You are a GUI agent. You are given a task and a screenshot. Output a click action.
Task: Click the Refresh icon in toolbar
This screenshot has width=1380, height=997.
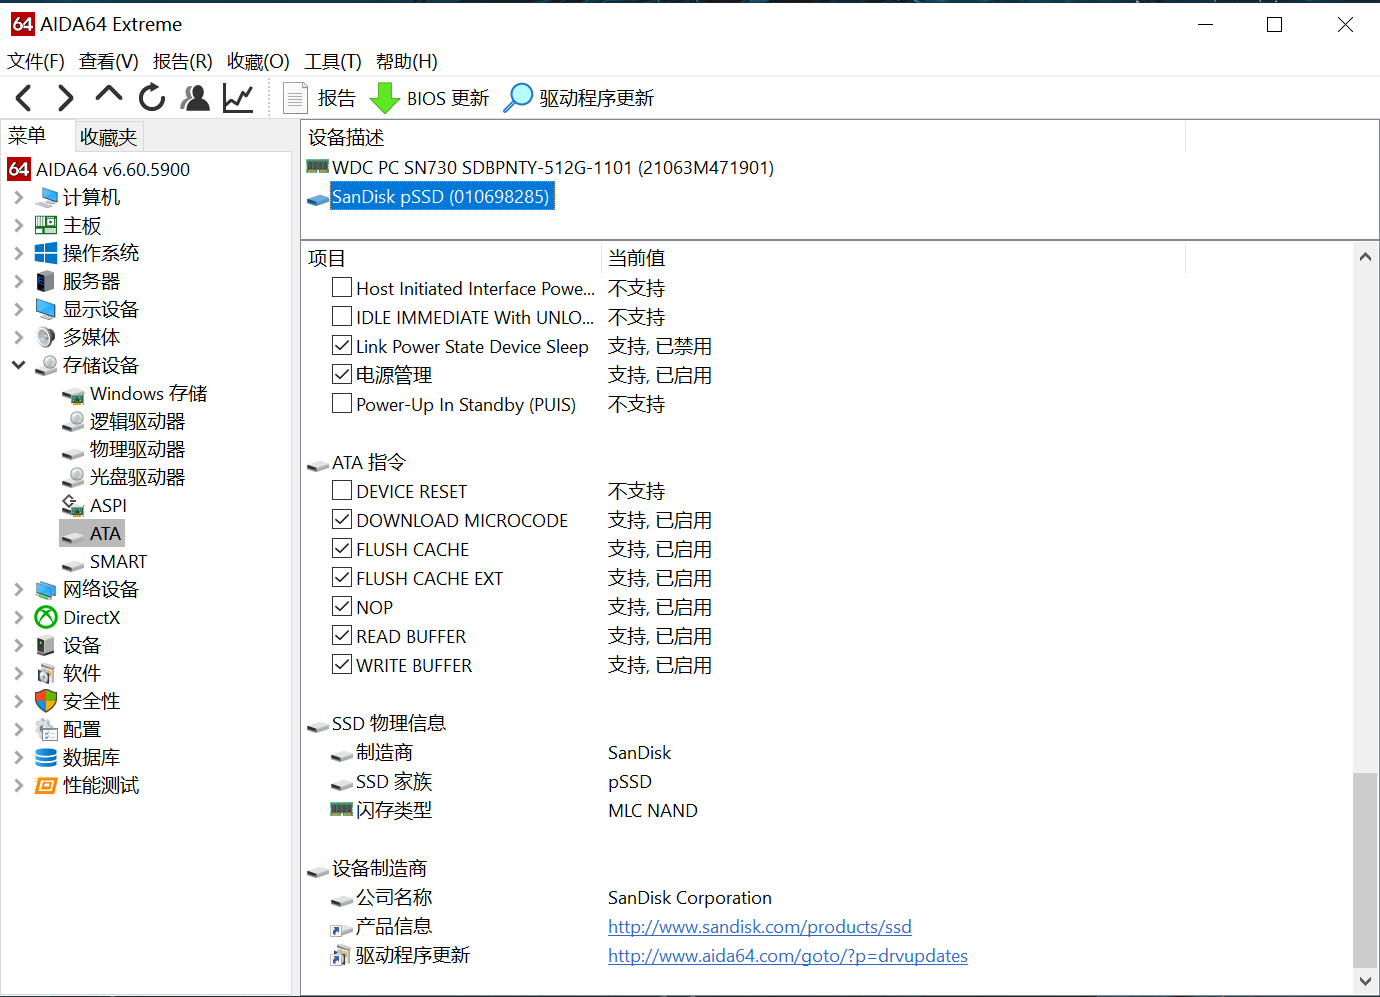tap(152, 98)
